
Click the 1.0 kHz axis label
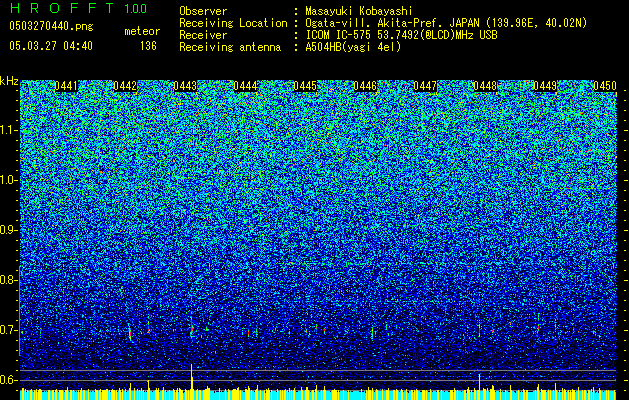(x=9, y=180)
